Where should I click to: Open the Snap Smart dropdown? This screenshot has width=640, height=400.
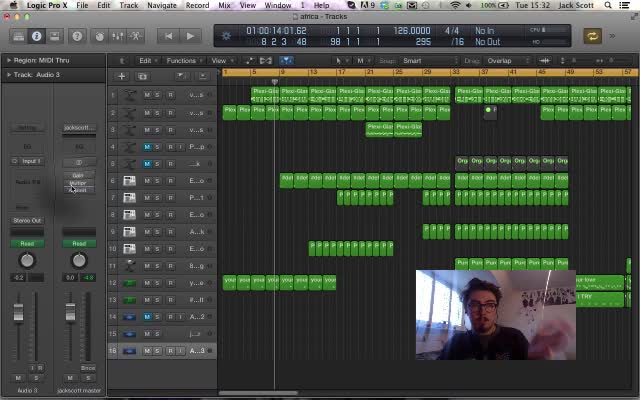pyautogui.click(x=430, y=60)
